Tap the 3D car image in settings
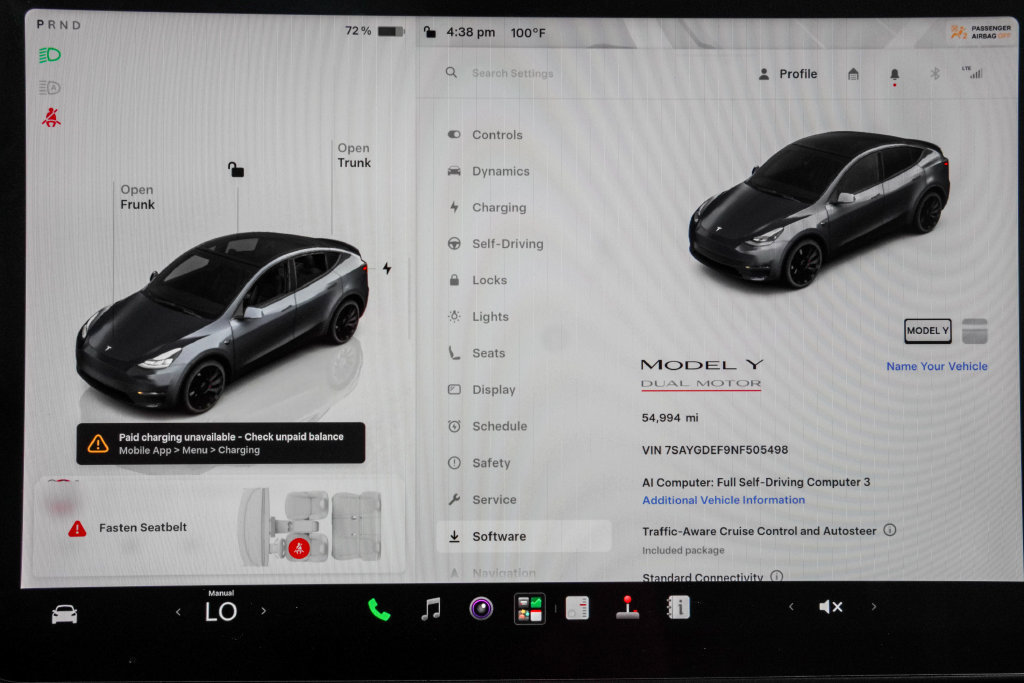The image size is (1024, 683). (820, 209)
